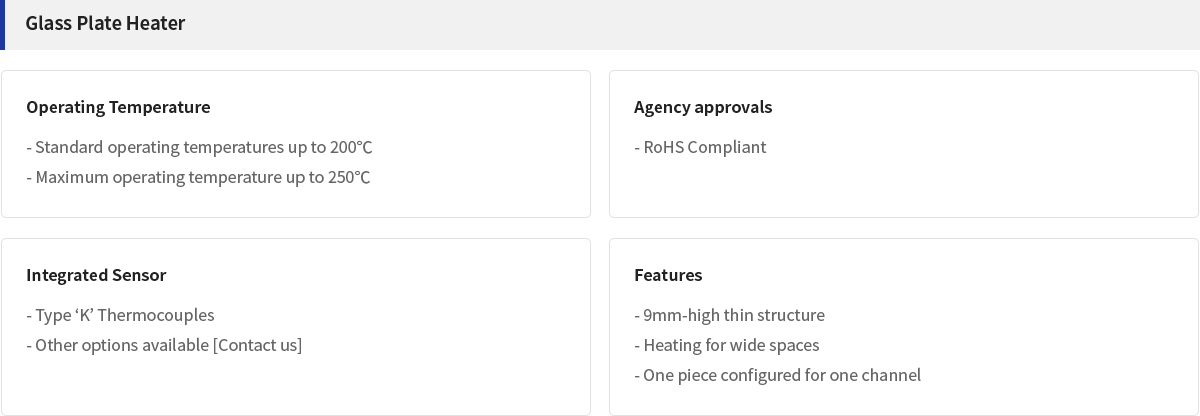Click the blue accent bar beside the heading

tap(3, 25)
